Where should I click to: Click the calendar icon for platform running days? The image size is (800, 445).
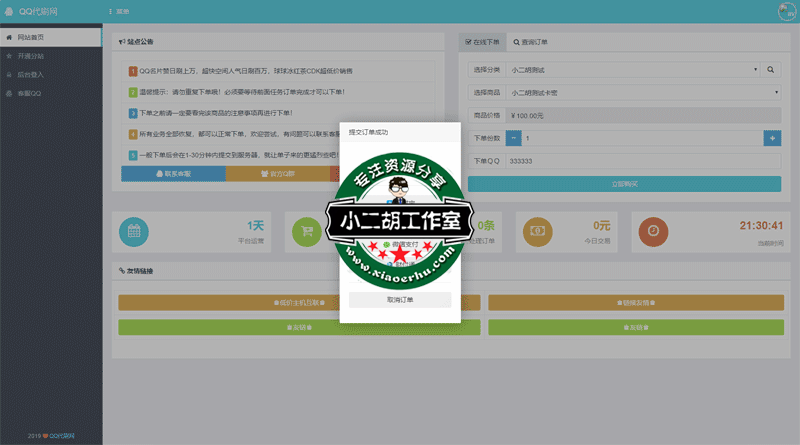pos(133,231)
